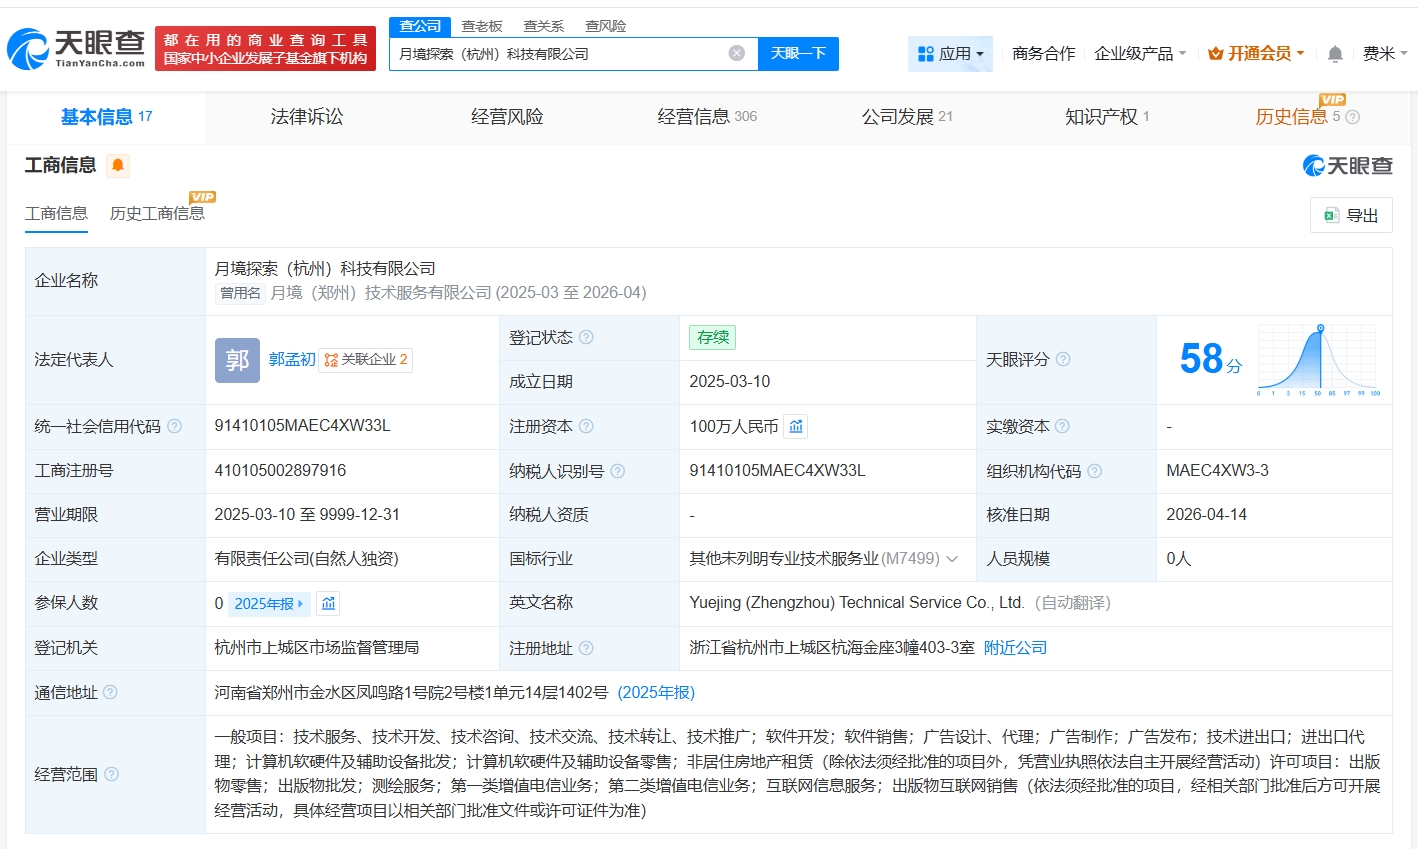
Task: Click the chart icon next to 2025年报
Action: [328, 604]
